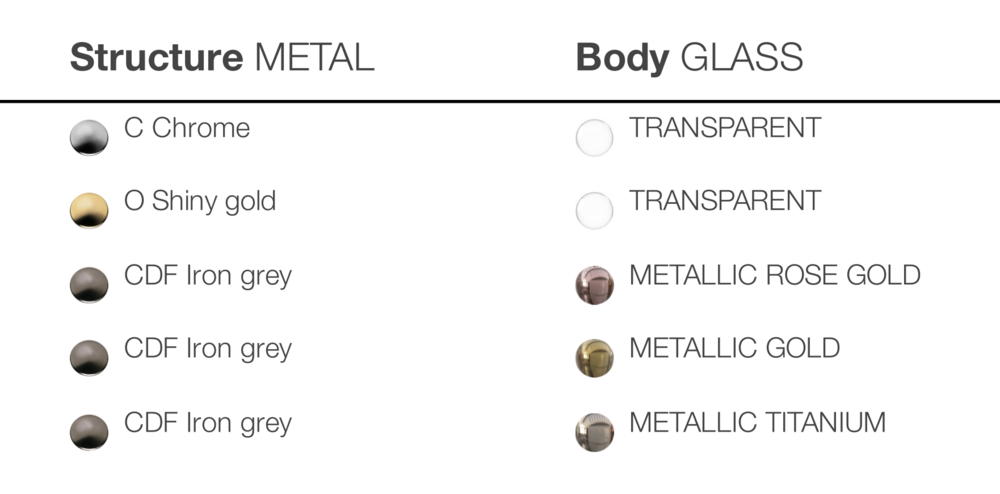Click the METALLIC GOLD text label
Screen dimensions: 1000x494
[x=735, y=349]
